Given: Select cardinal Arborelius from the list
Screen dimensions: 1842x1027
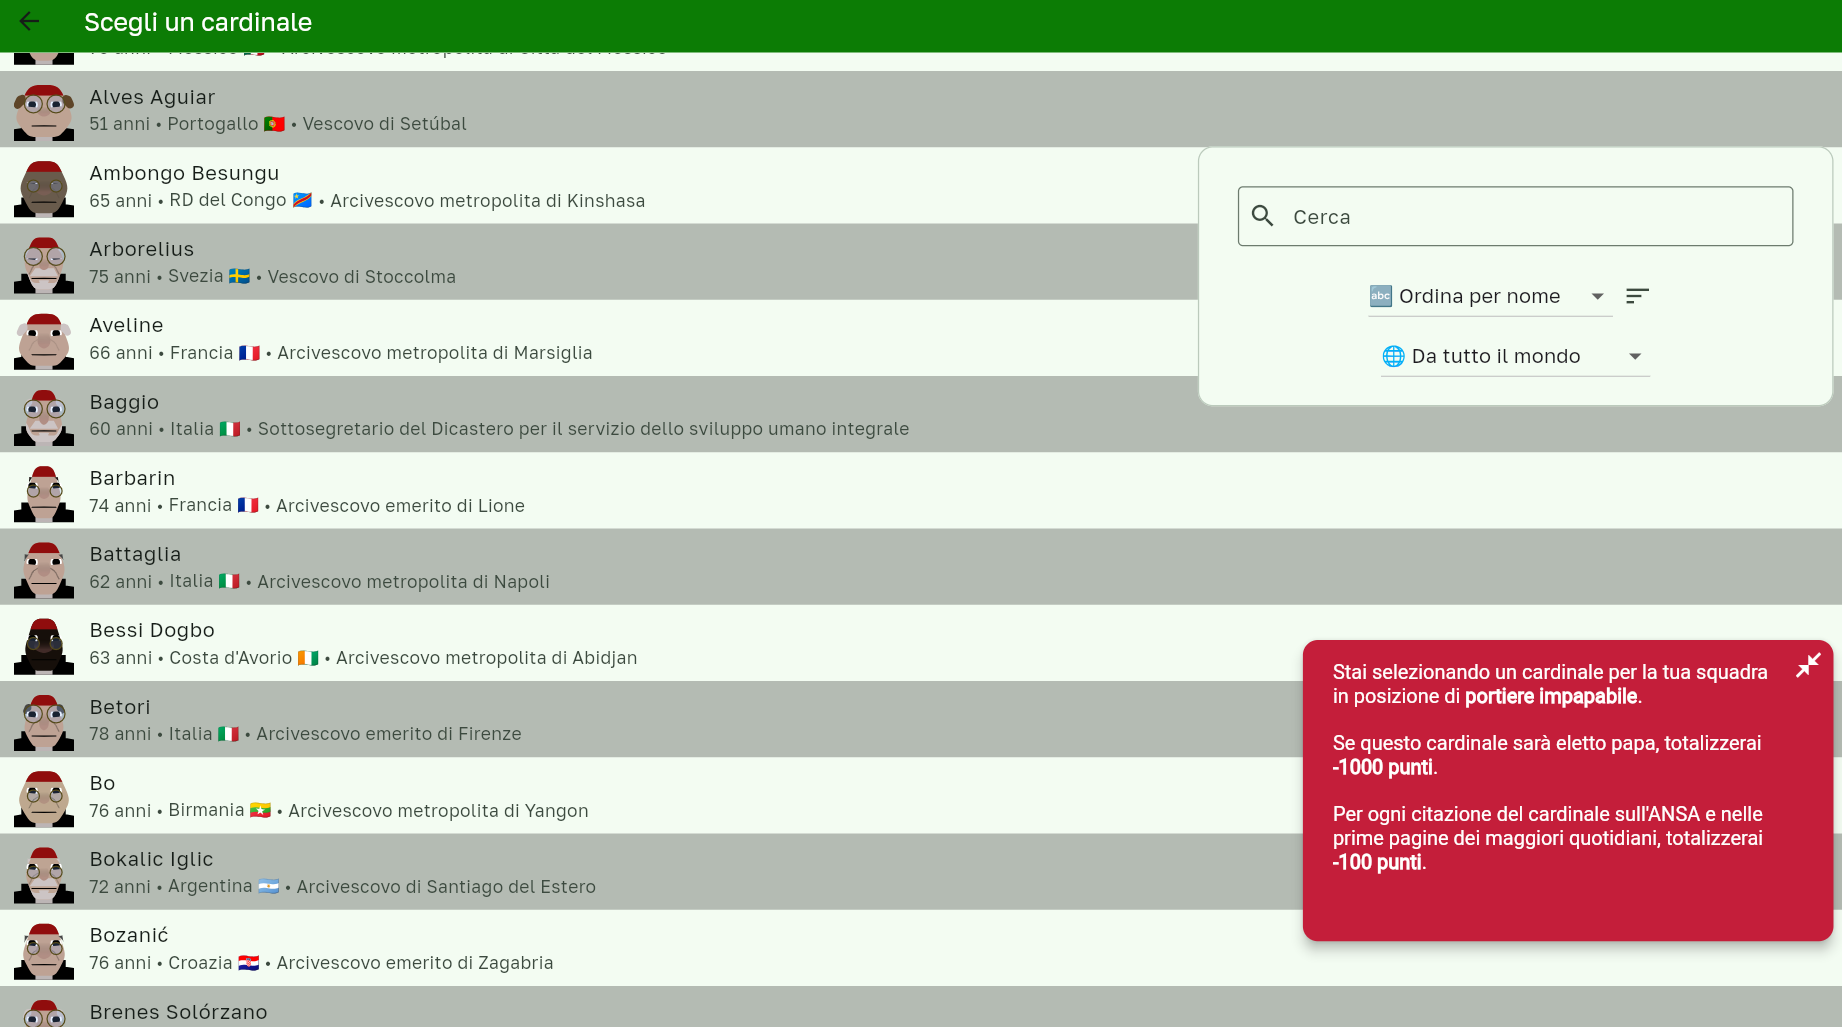Looking at the screenshot, I should click(400, 262).
